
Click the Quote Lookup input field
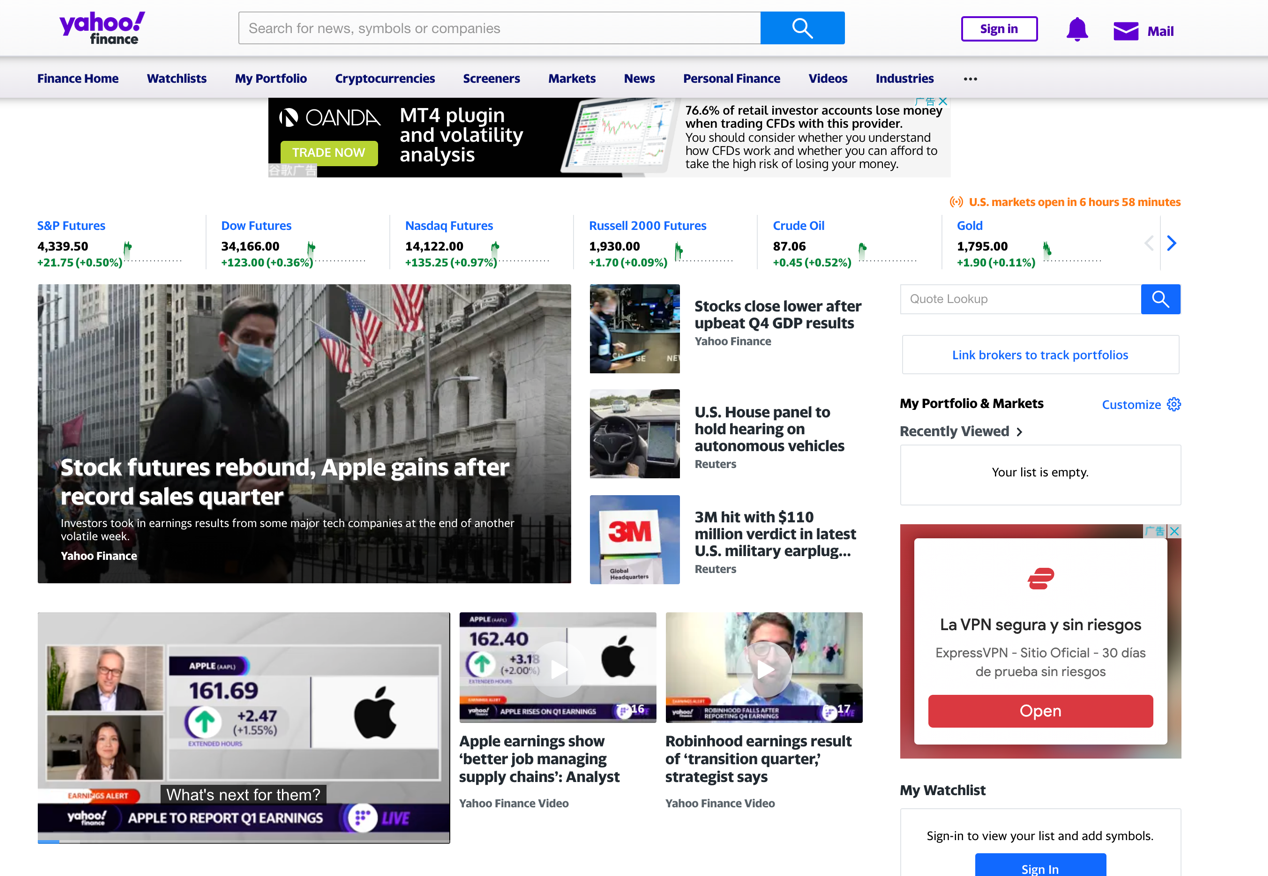tap(1020, 299)
